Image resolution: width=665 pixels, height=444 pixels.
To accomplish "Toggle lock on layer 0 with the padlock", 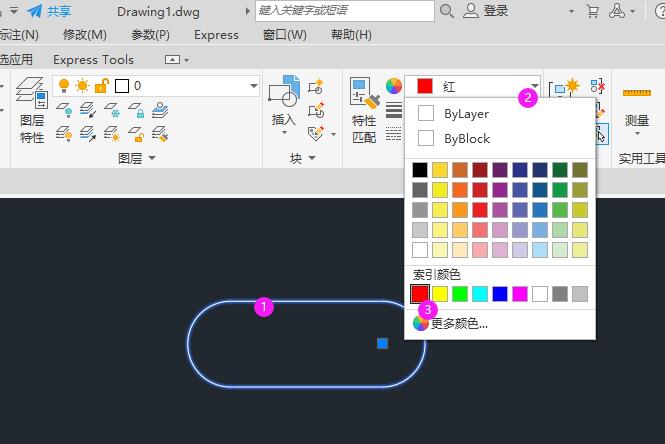I will [x=101, y=86].
